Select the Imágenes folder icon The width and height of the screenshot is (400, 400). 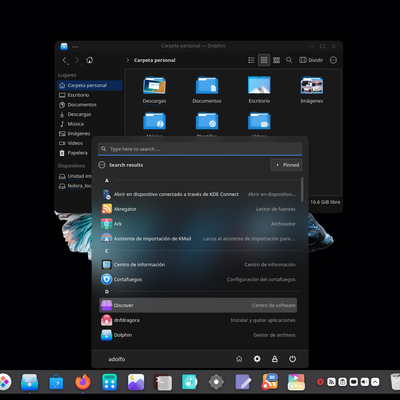(x=312, y=85)
